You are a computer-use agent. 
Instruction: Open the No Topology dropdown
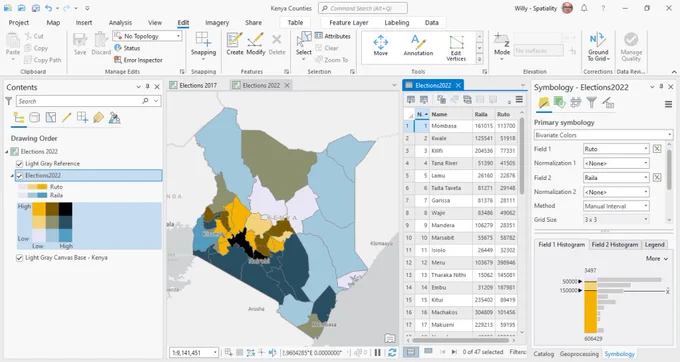pyautogui.click(x=147, y=36)
